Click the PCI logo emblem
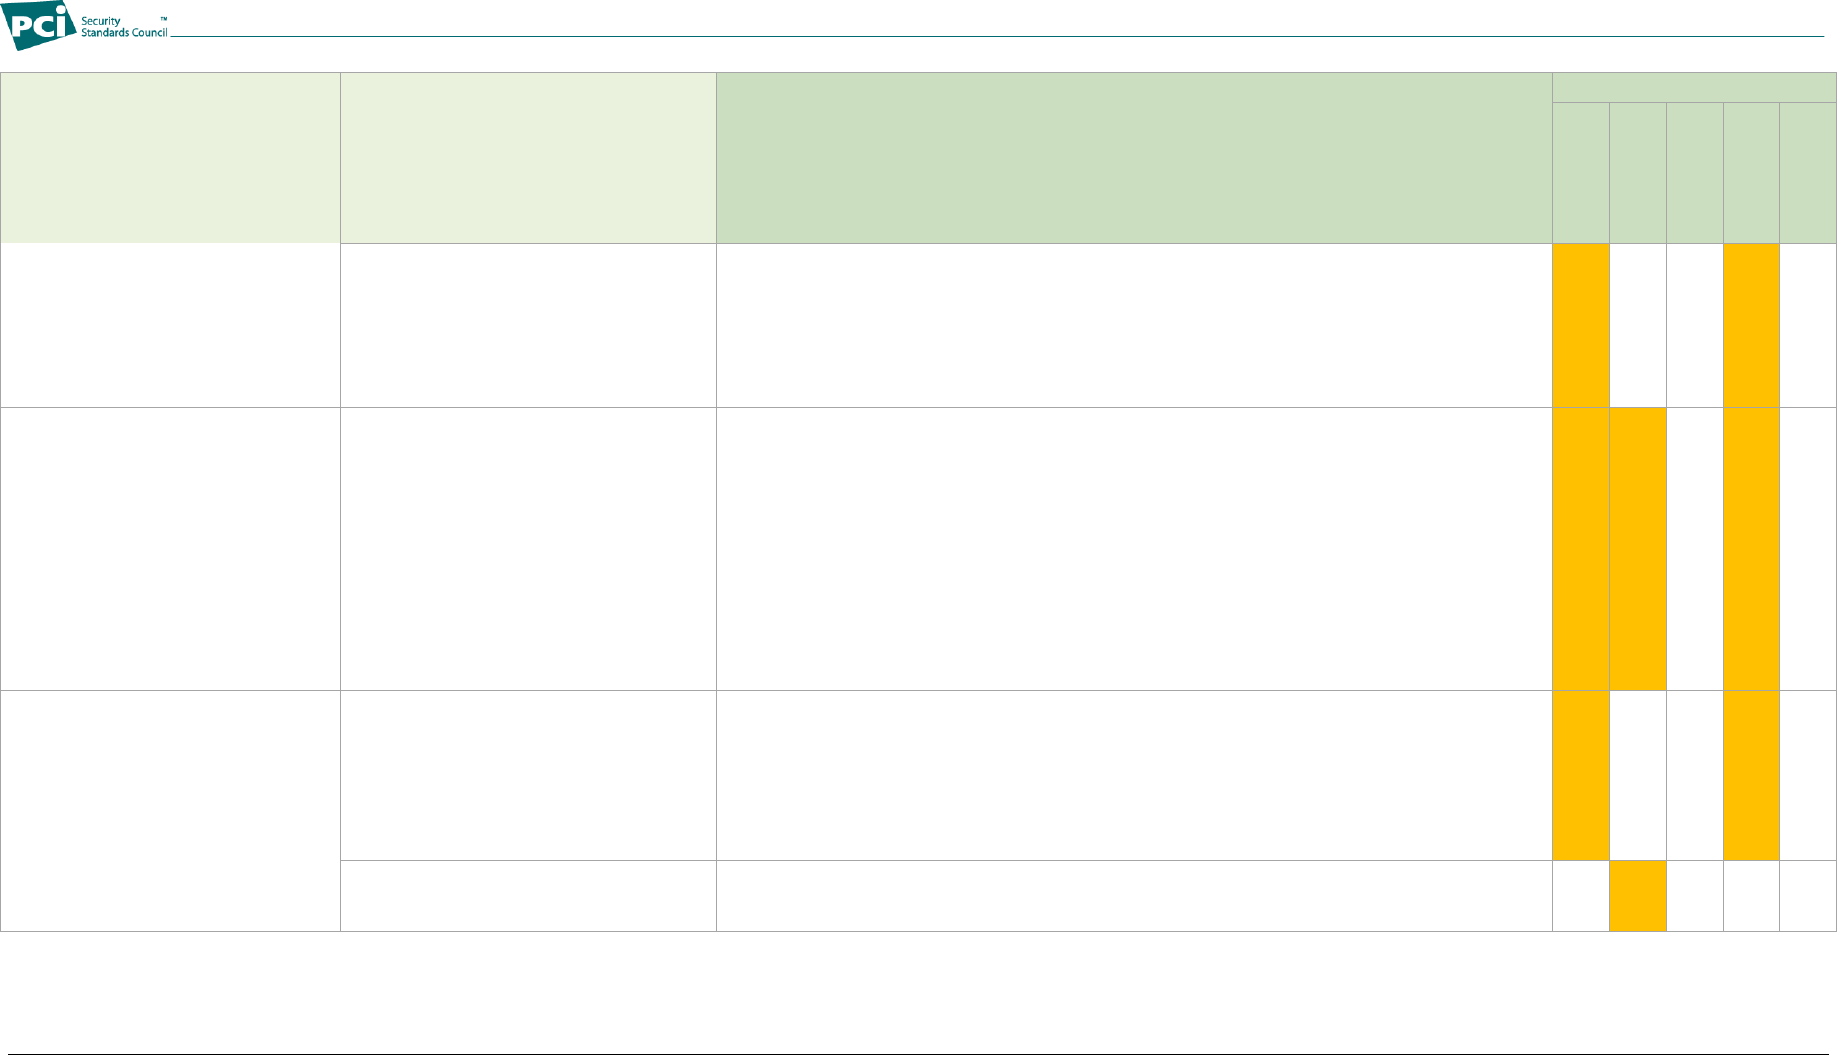 (x=40, y=26)
